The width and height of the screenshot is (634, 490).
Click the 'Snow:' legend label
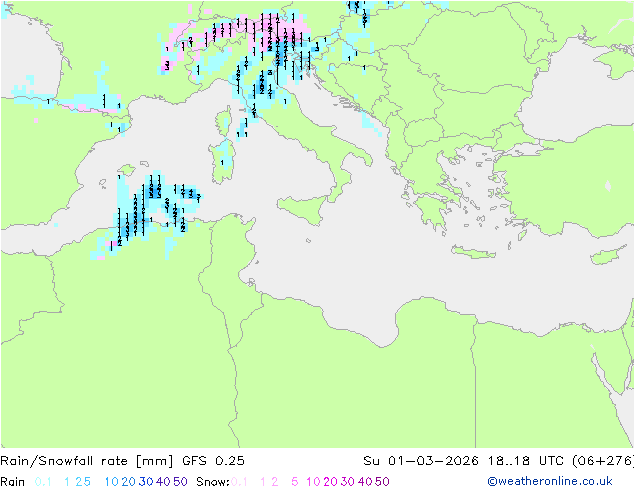pyautogui.click(x=213, y=482)
